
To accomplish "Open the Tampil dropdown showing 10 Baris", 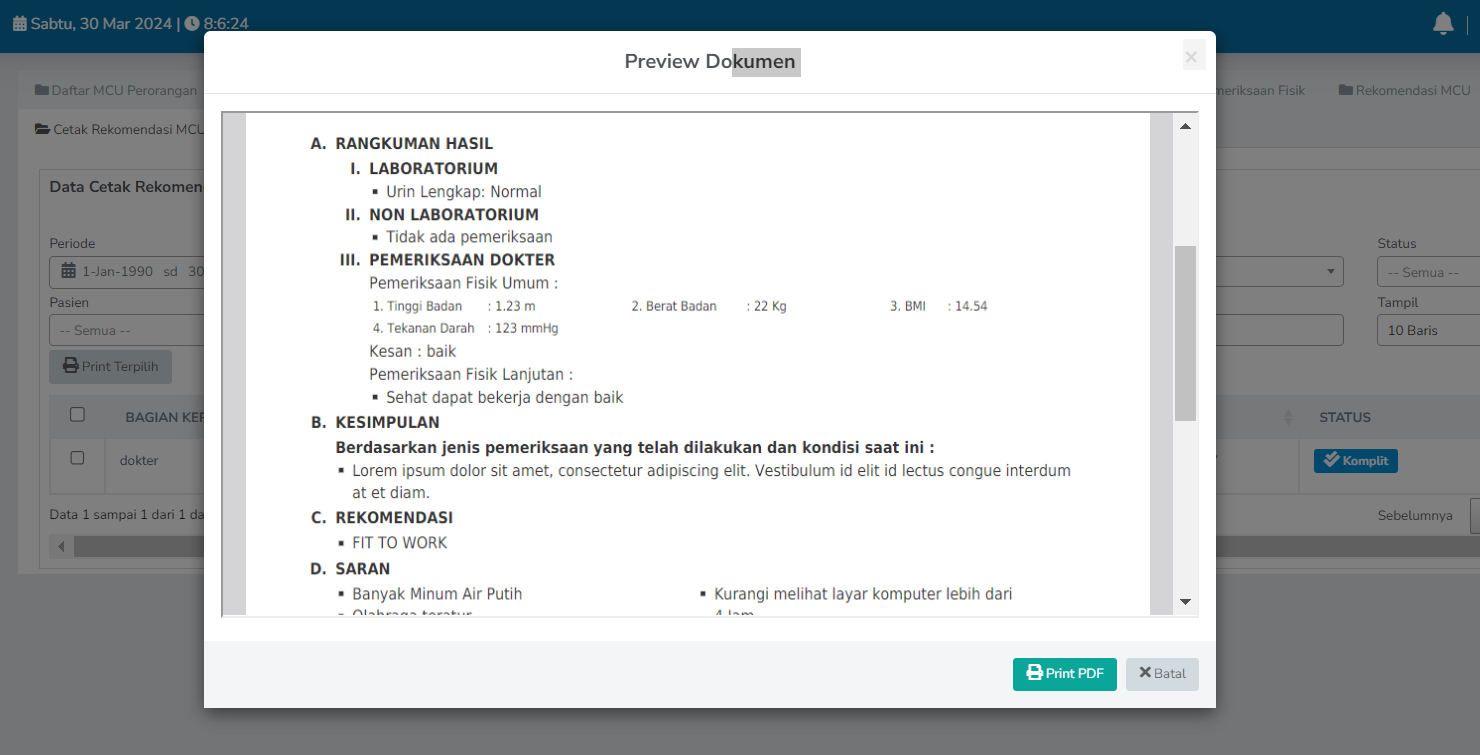I will [x=1427, y=330].
